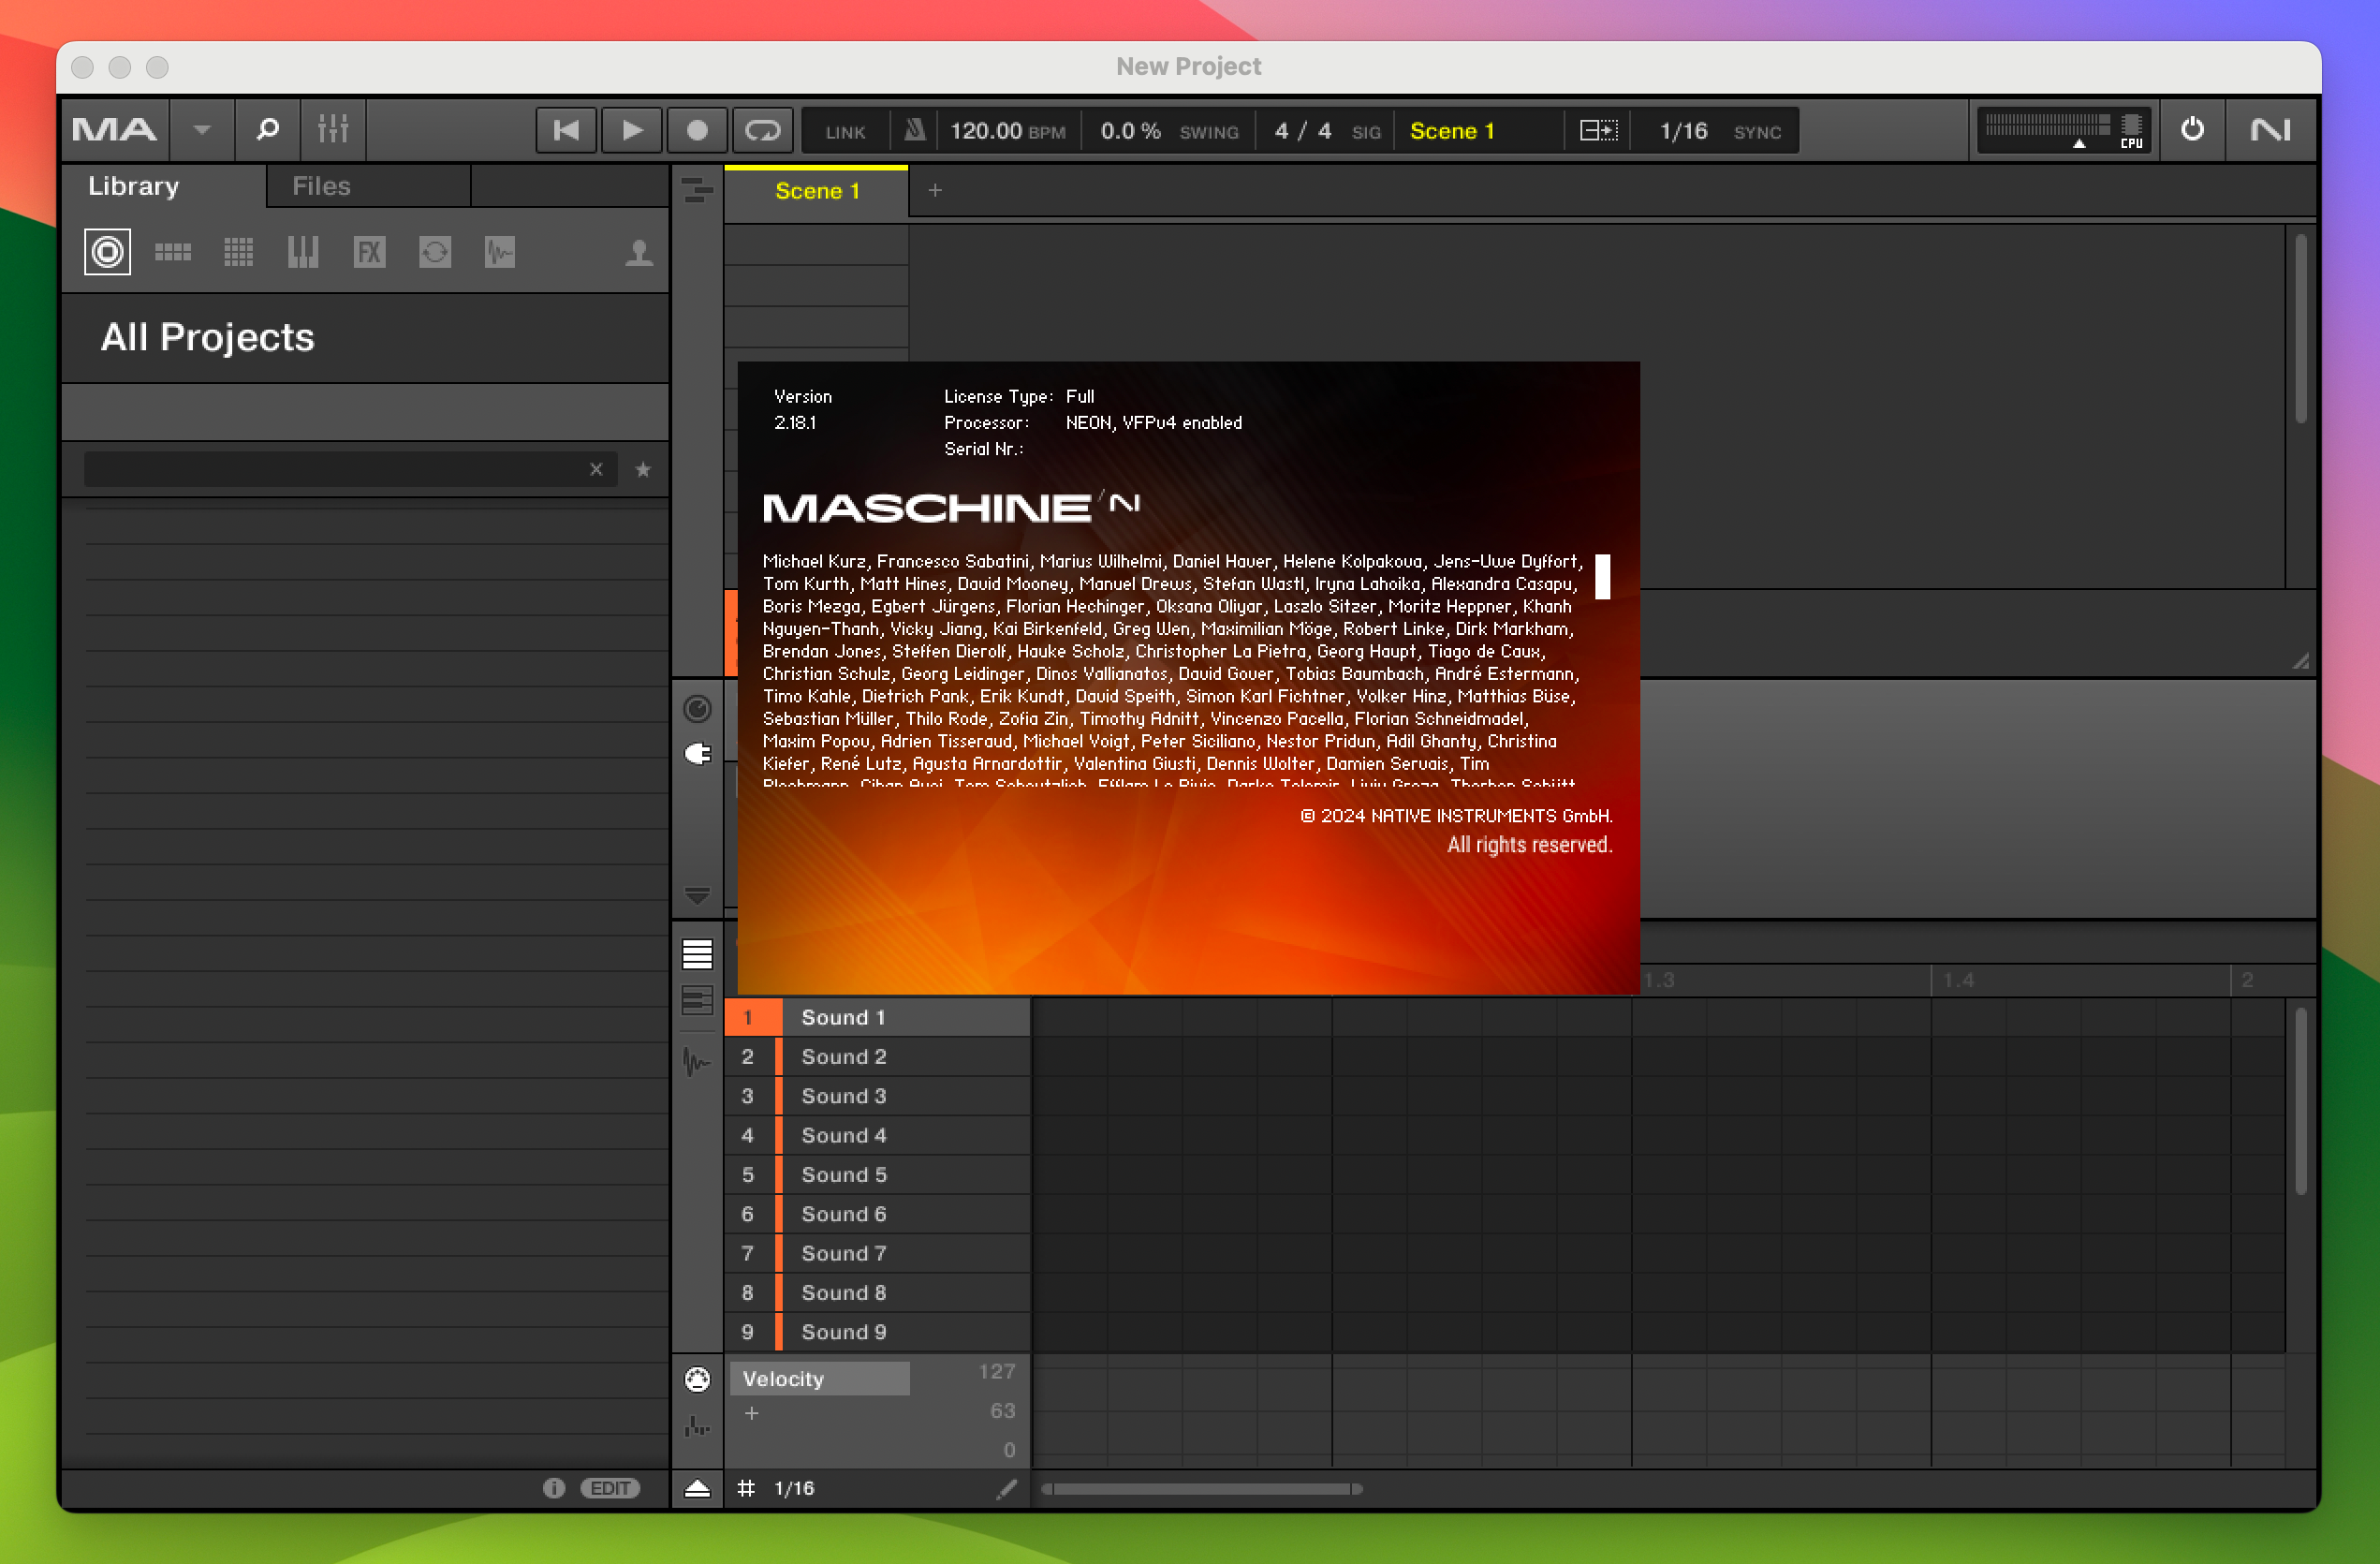The height and width of the screenshot is (1564, 2380).
Task: Switch to the group view editor icon
Action: point(697,955)
